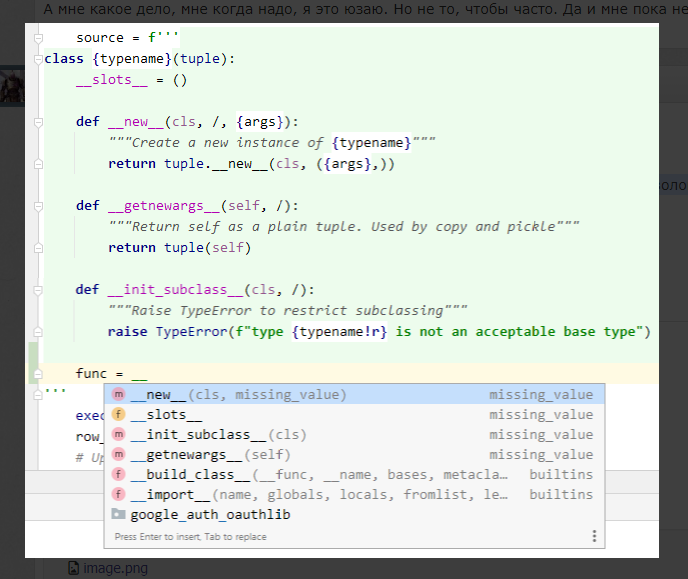The height and width of the screenshot is (579, 688).
Task: Pick the __import__ builtins suggestion
Action: tap(354, 495)
